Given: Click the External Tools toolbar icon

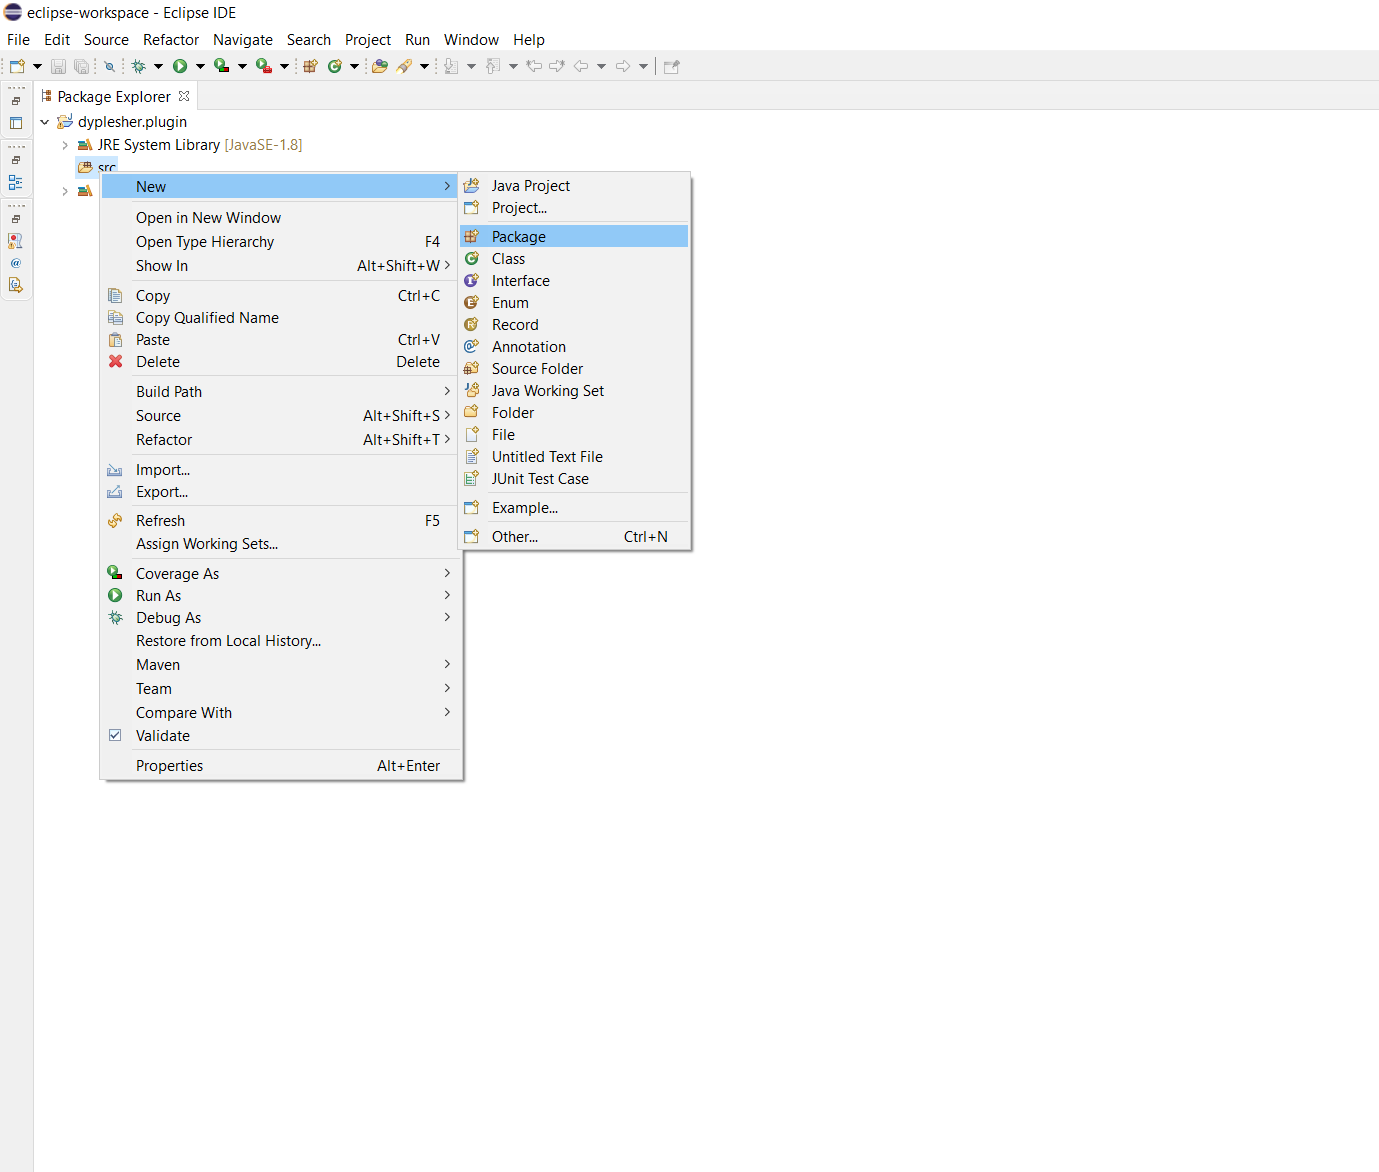Looking at the screenshot, I should tap(263, 66).
